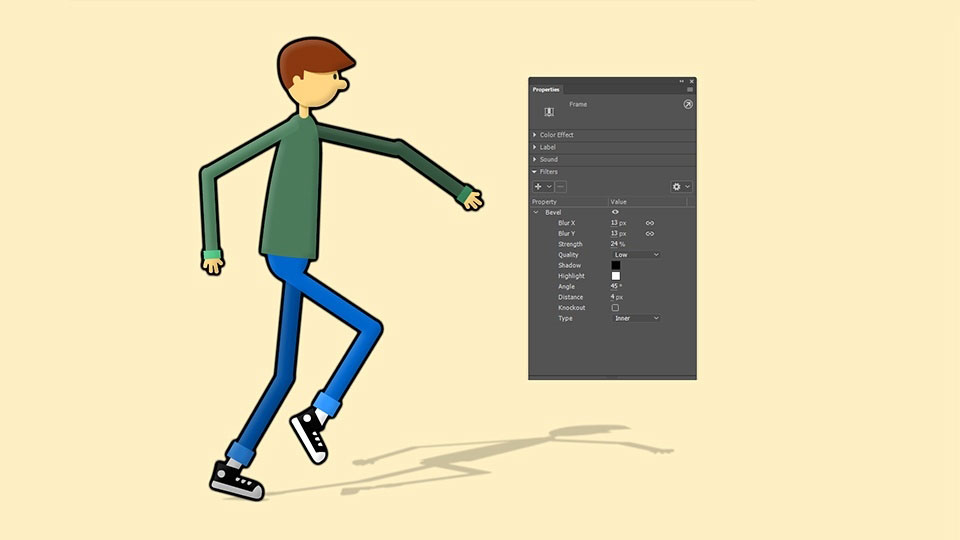Screen dimensions: 960x540
Task: Open the Type dropdown set to Inner
Action: tap(636, 318)
